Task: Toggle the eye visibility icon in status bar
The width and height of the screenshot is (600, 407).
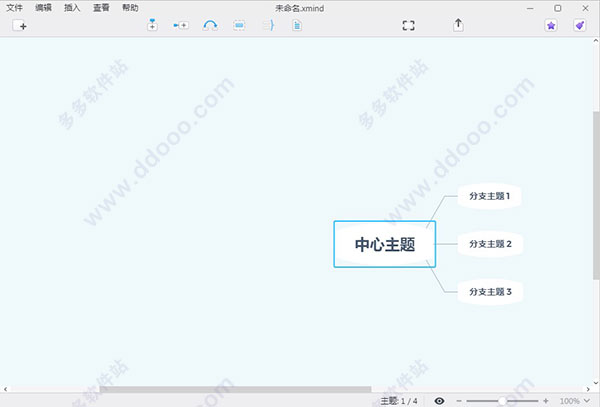Action: pos(439,401)
